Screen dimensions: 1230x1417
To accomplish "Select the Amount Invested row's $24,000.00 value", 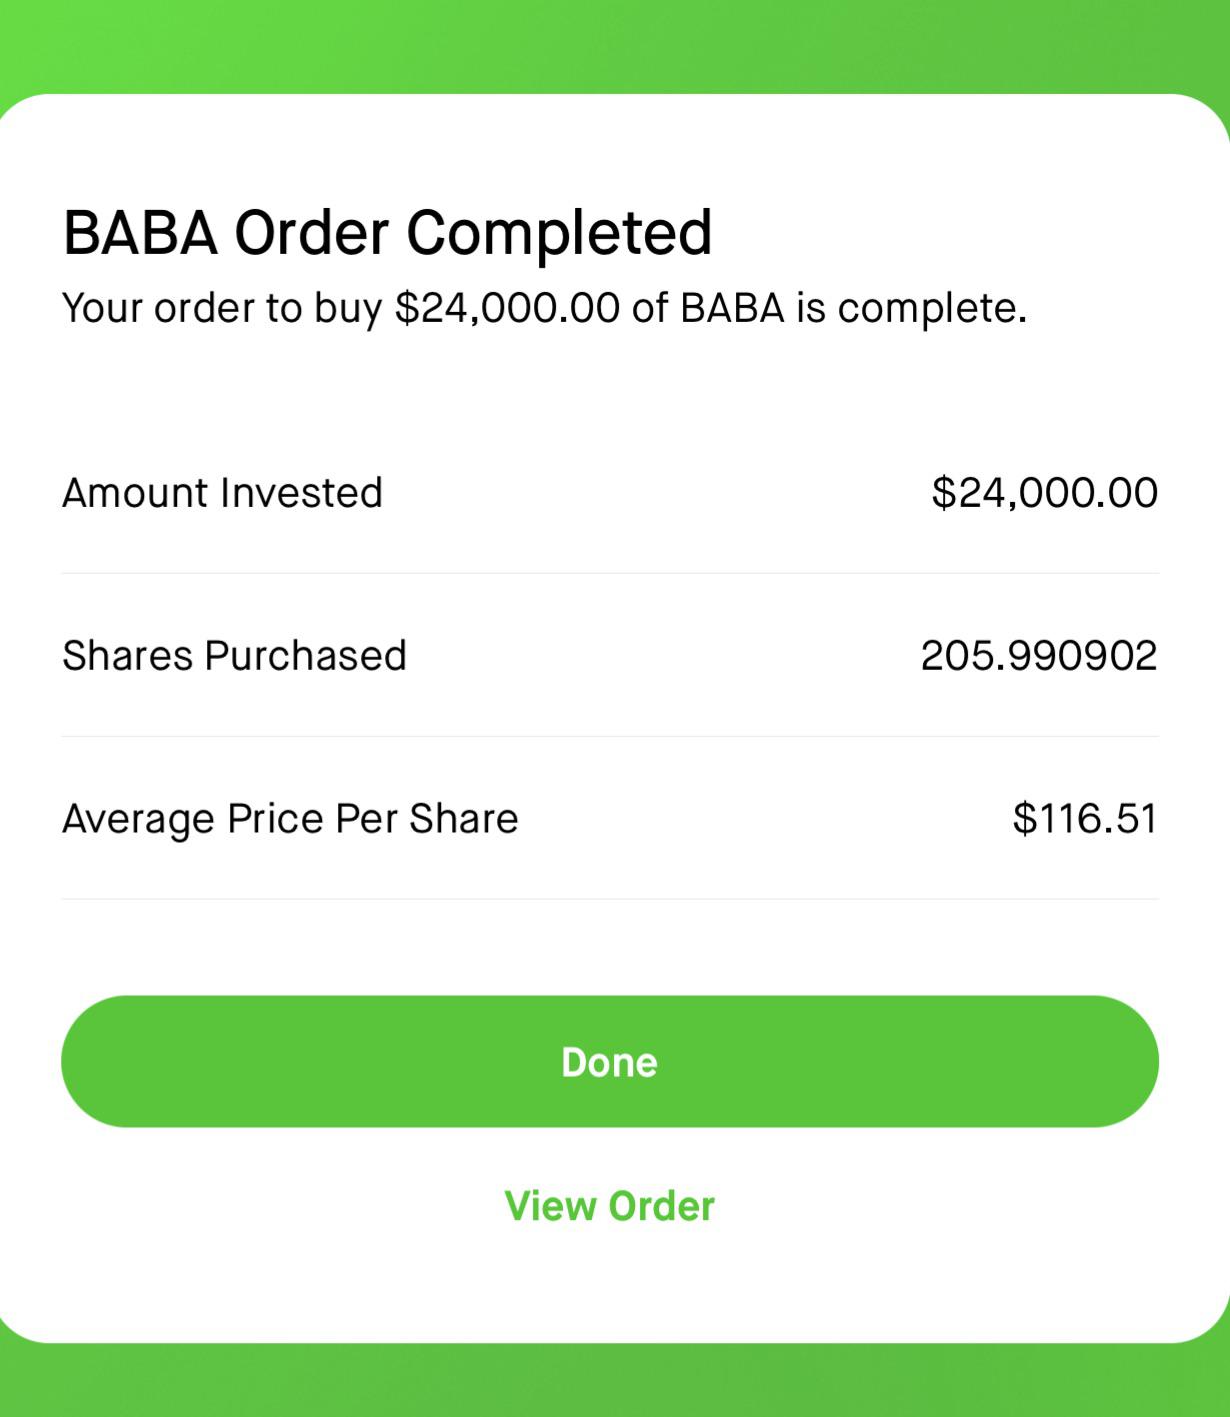I will (x=1044, y=493).
